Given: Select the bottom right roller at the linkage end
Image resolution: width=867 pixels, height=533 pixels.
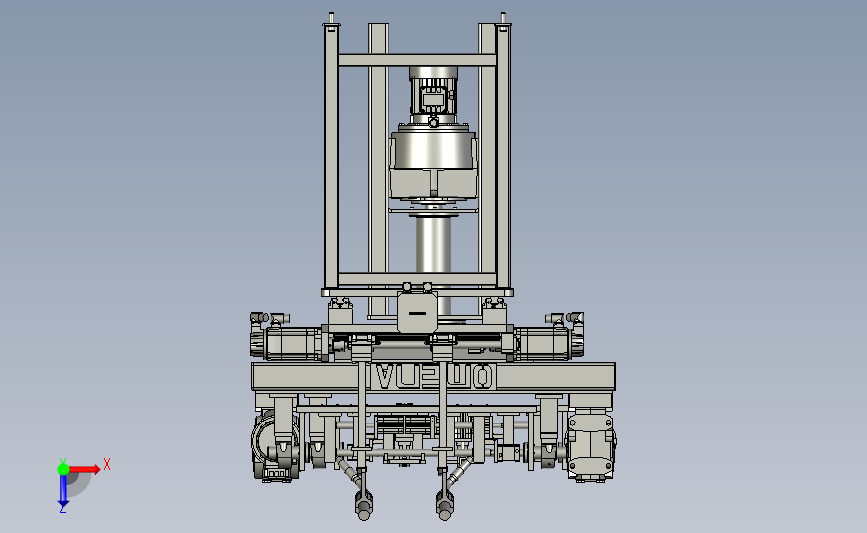Looking at the screenshot, I should coord(445,506).
